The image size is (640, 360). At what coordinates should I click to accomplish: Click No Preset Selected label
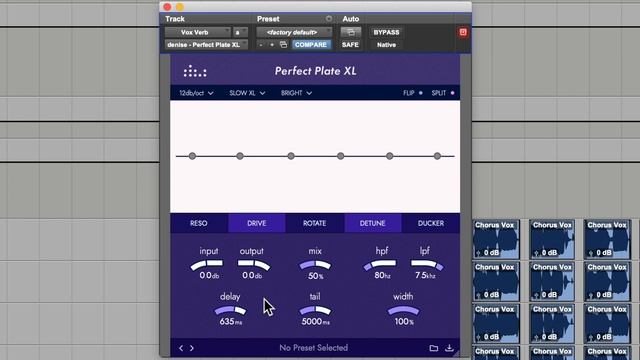point(313,348)
